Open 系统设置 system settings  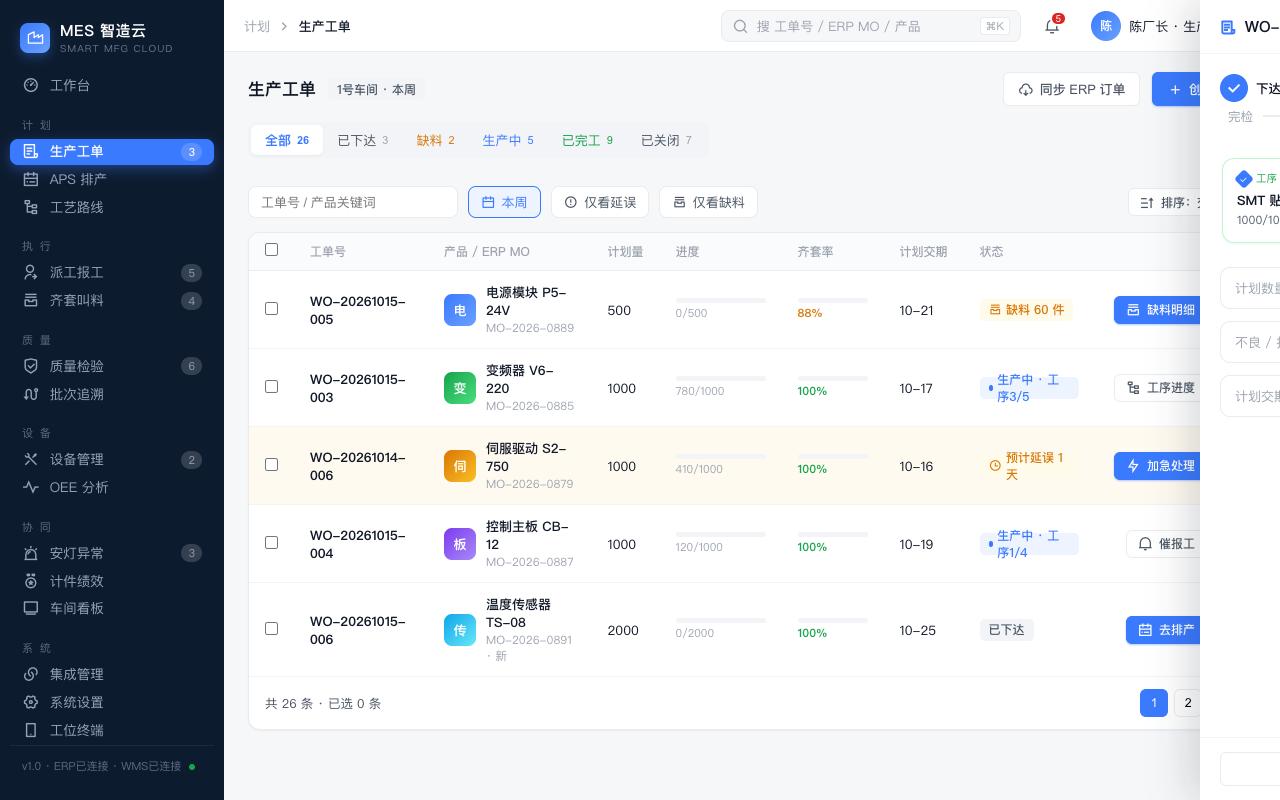pyautogui.click(x=112, y=702)
